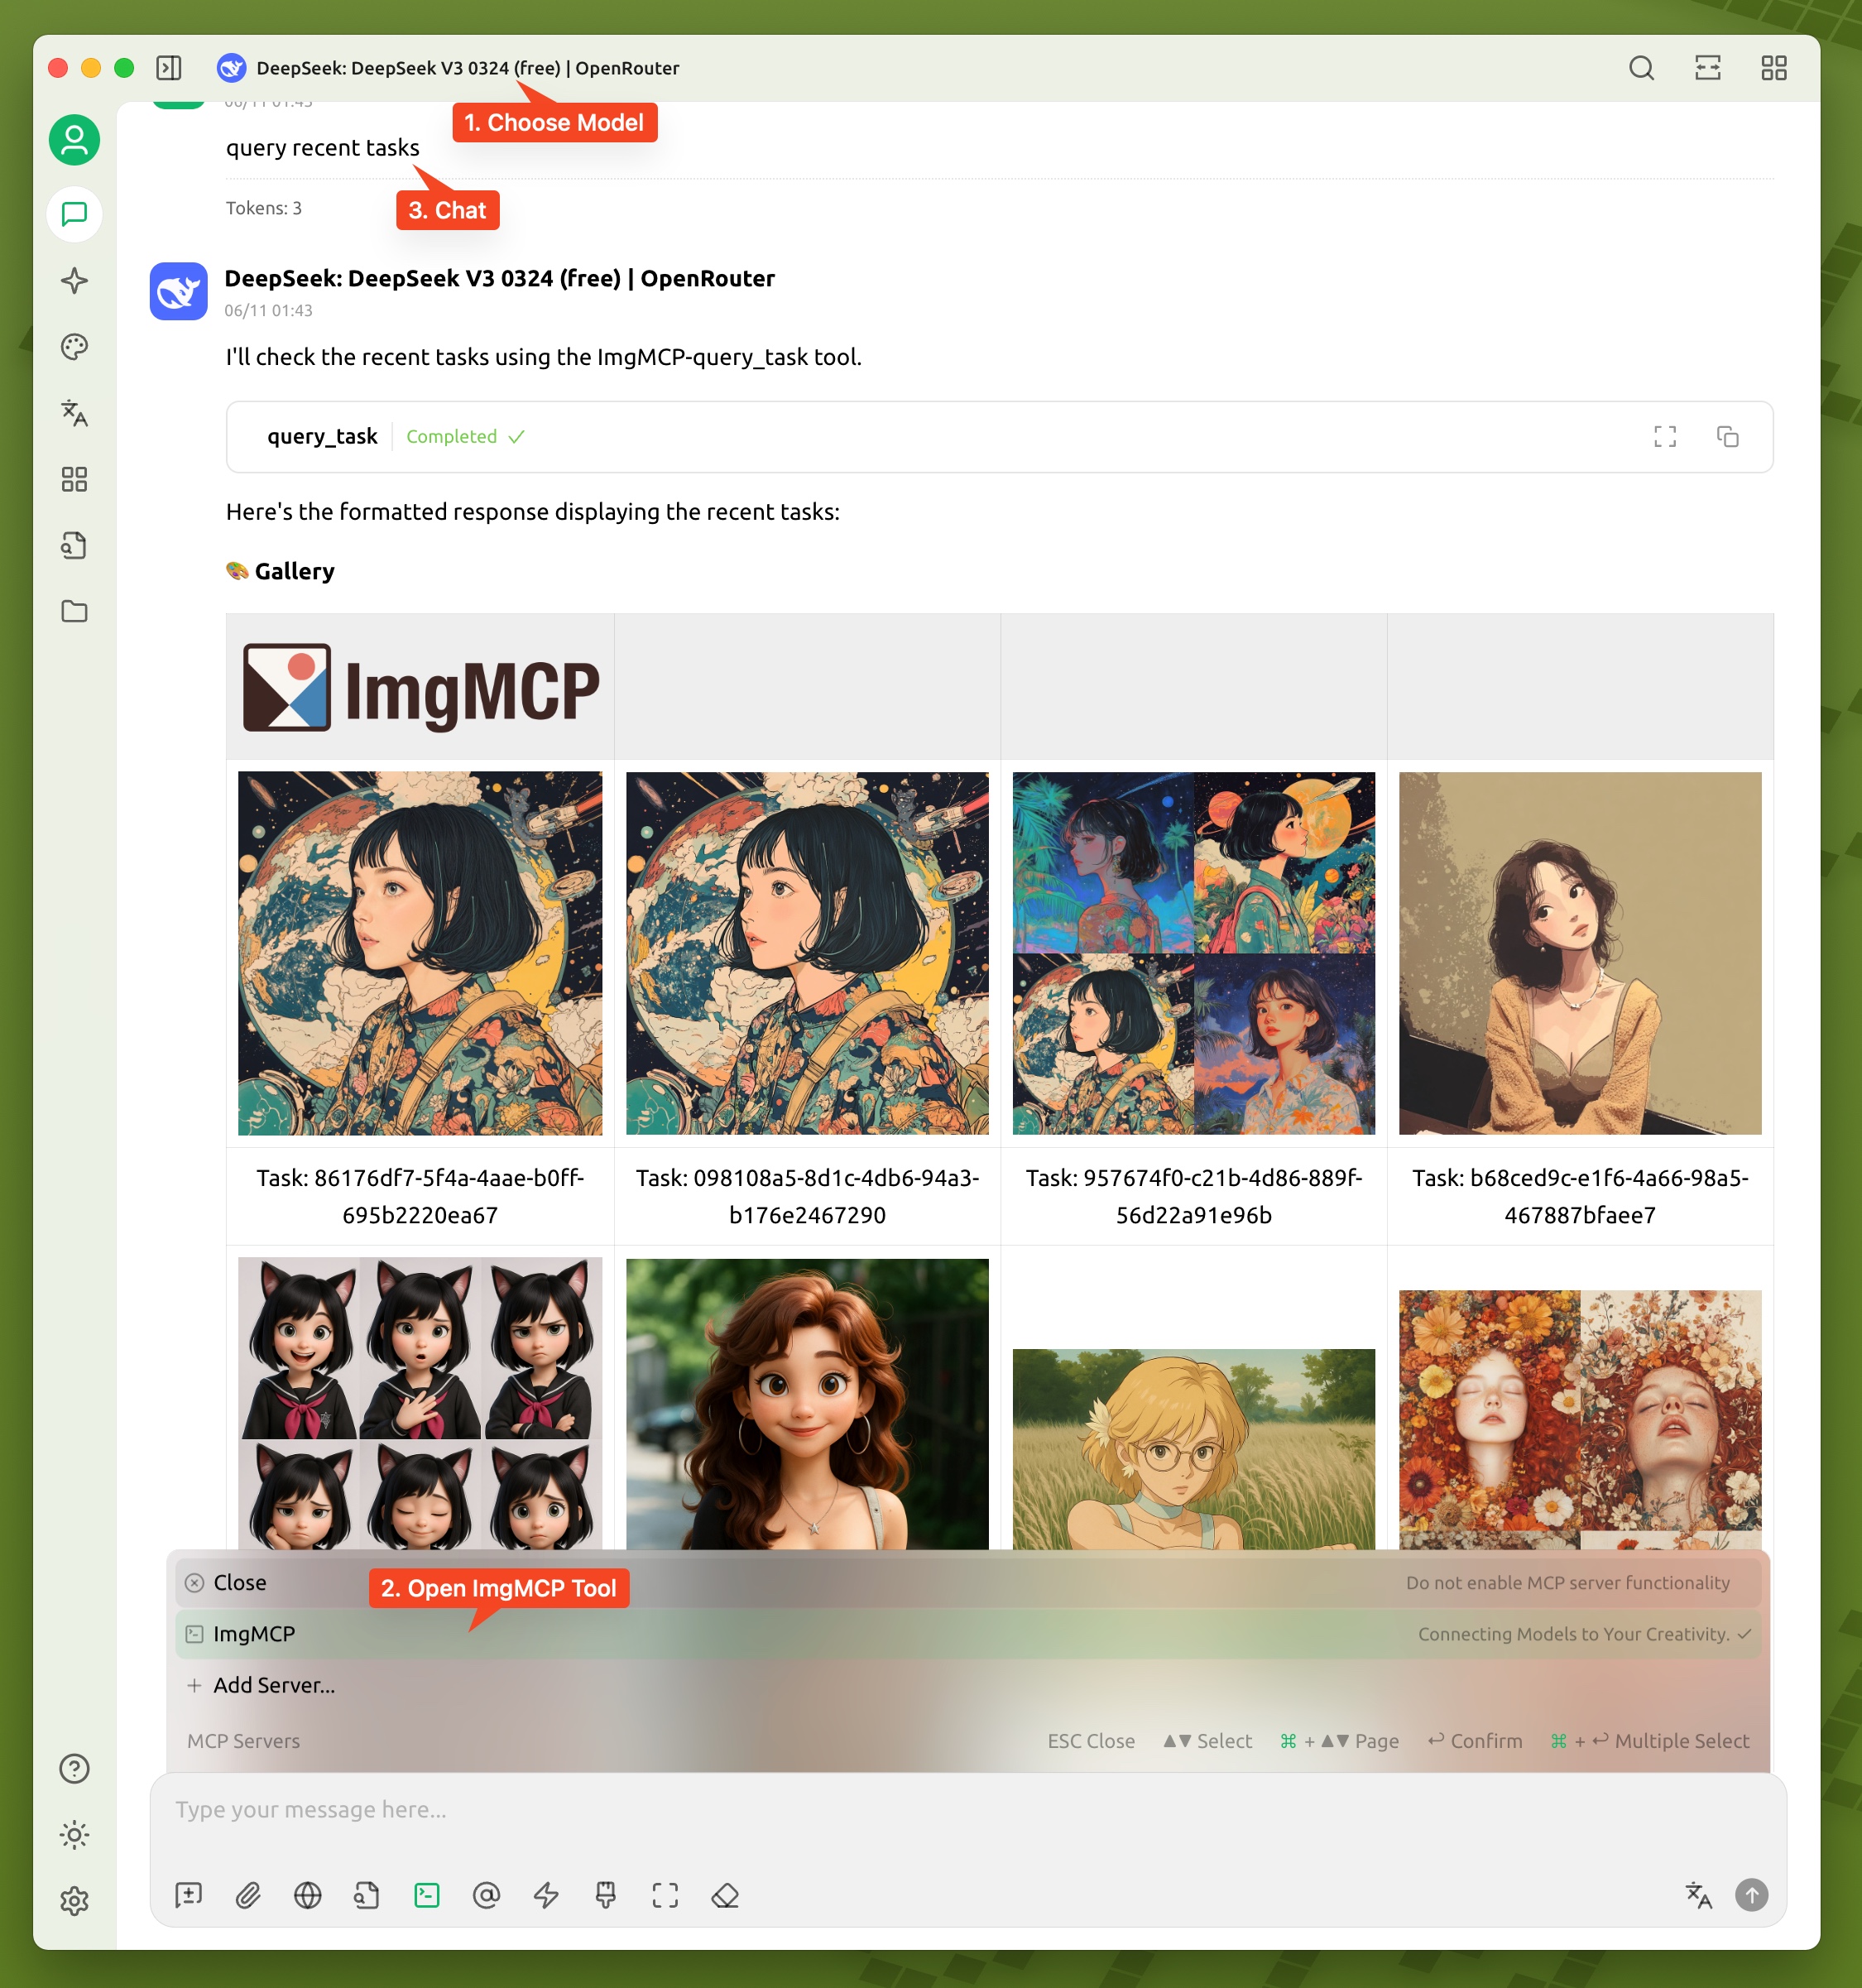Open the Knowledge Base icon in sidebar
Image resolution: width=1862 pixels, height=1988 pixels.
click(x=74, y=545)
